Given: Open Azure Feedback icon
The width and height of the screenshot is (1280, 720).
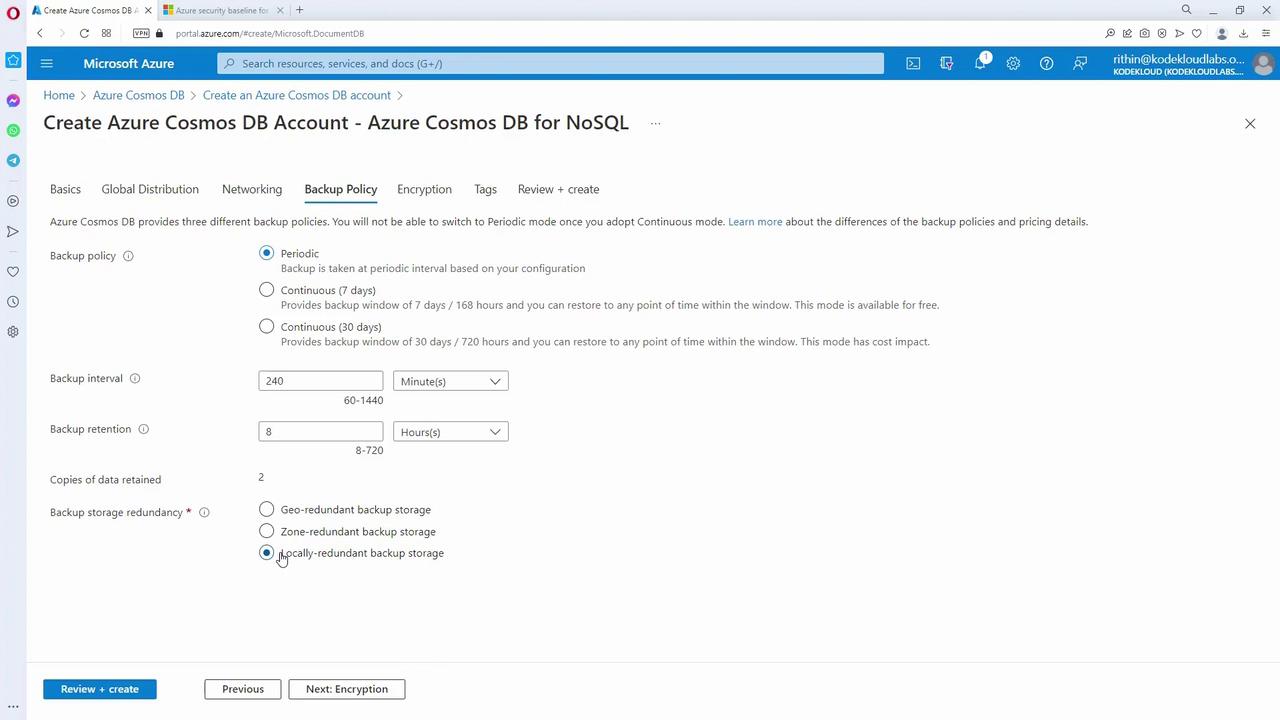Looking at the screenshot, I should point(1080,63).
